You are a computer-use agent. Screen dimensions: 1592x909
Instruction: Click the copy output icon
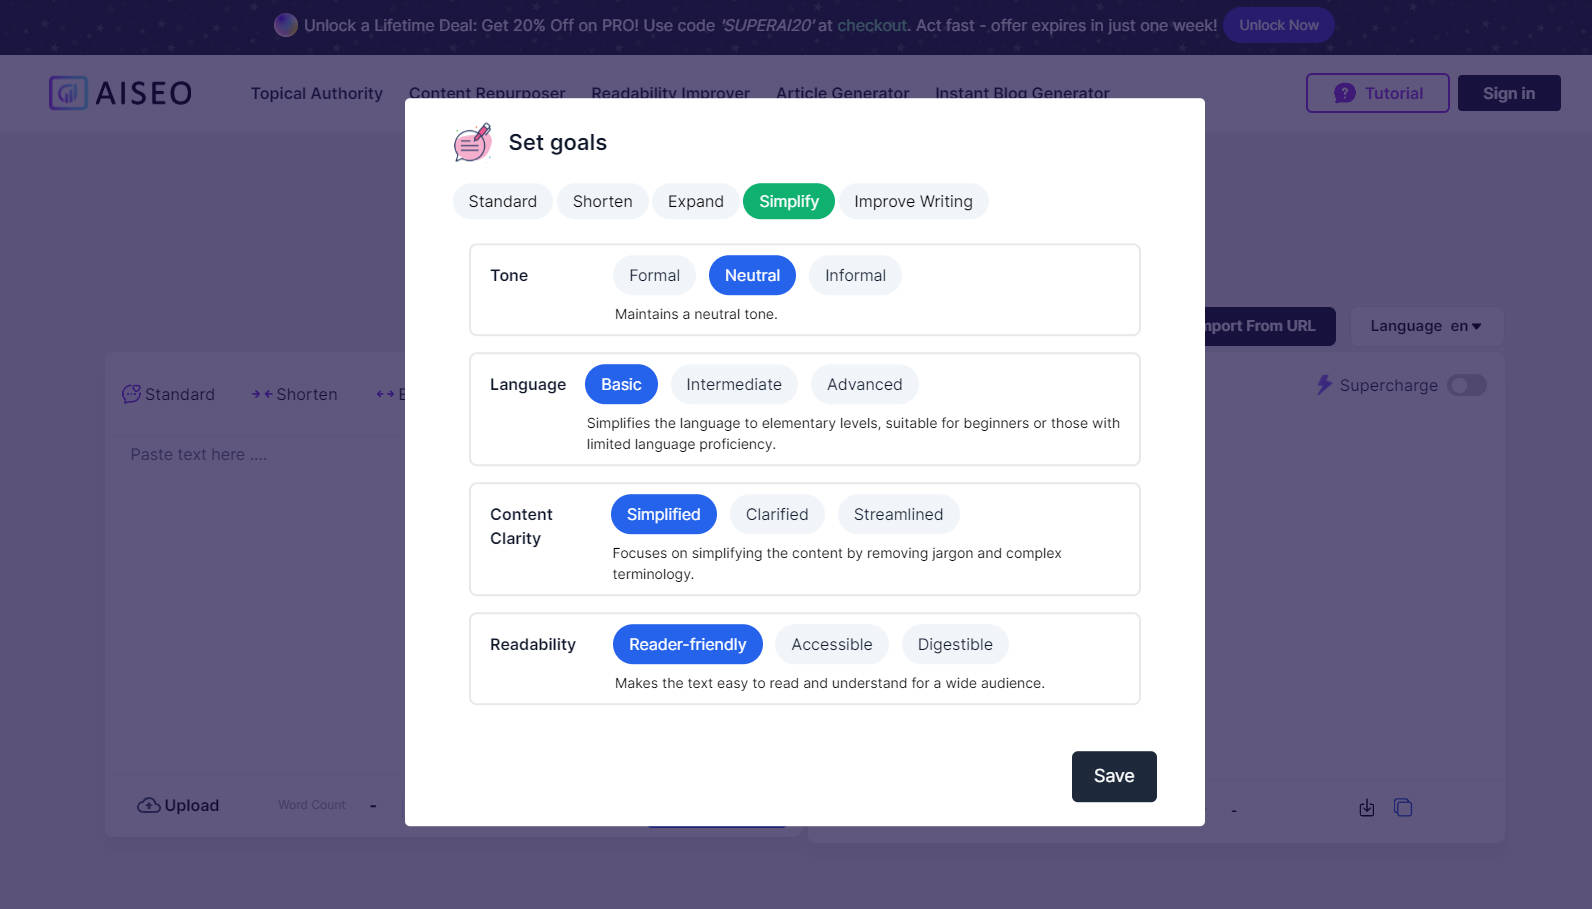[1403, 807]
